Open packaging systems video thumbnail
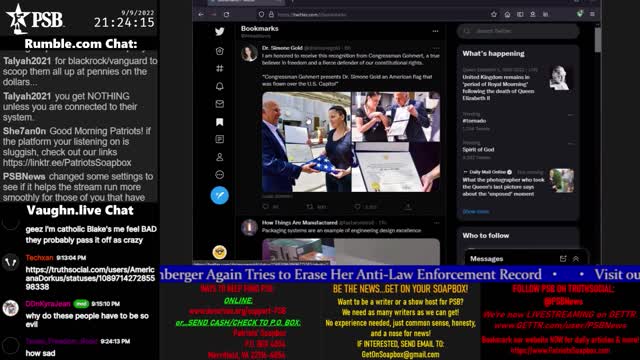This screenshot has height=360, width=640. (x=351, y=251)
